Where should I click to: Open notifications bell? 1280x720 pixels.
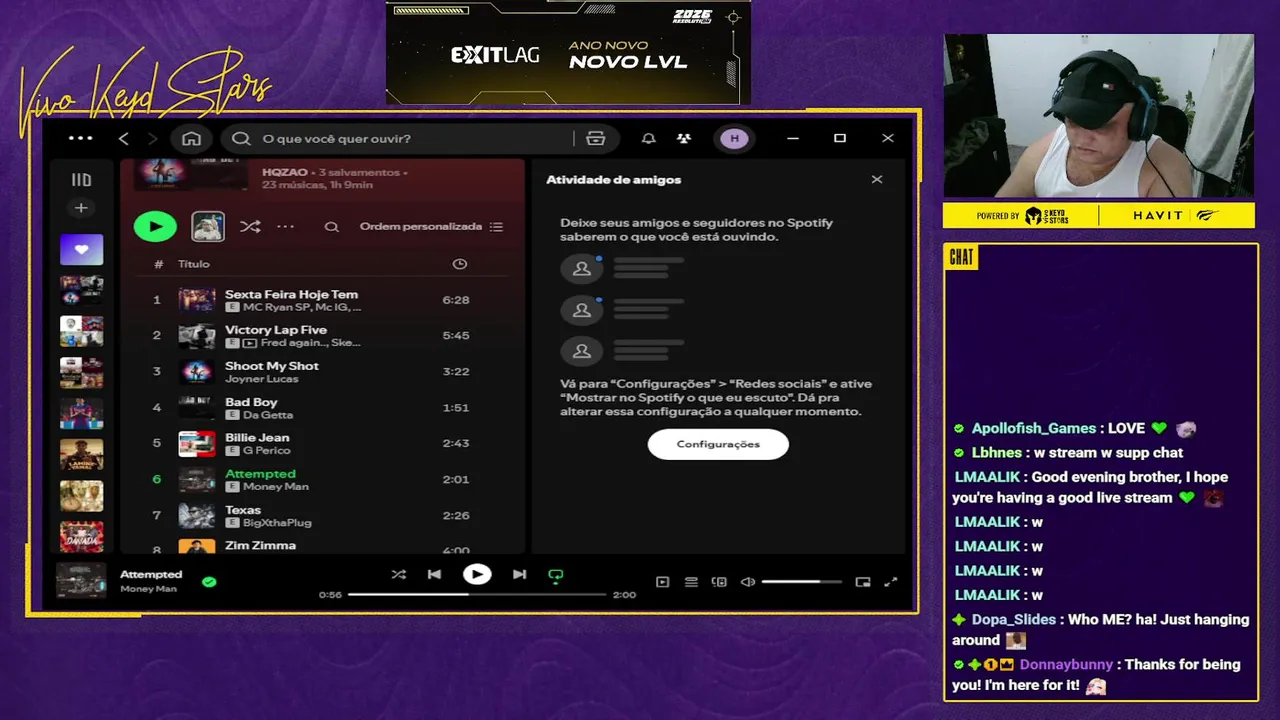[x=649, y=138]
